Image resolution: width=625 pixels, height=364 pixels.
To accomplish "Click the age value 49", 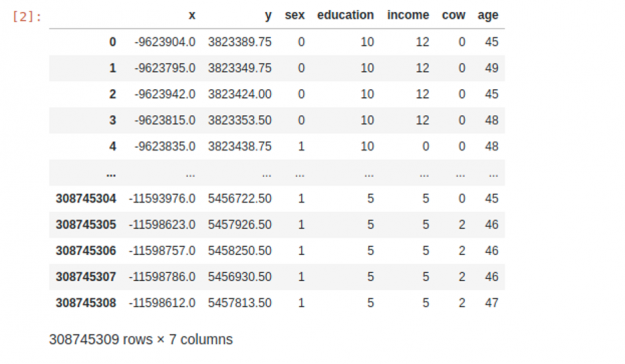I will tap(491, 68).
